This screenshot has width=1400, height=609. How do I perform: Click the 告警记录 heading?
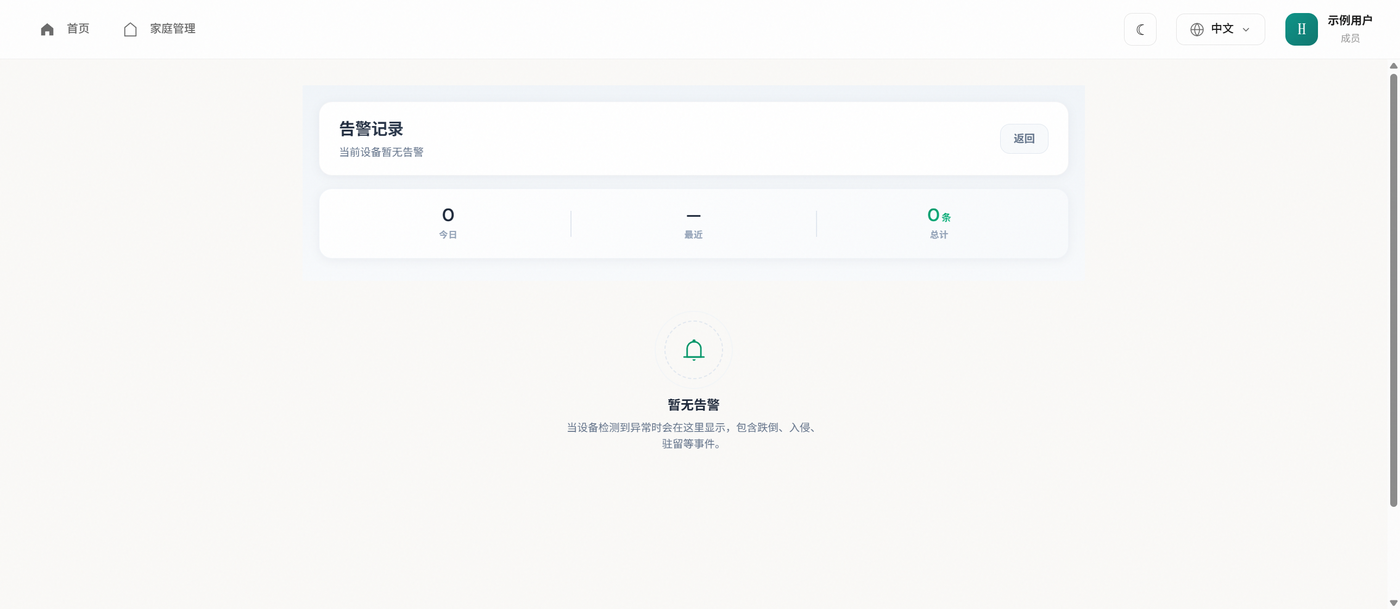[371, 129]
